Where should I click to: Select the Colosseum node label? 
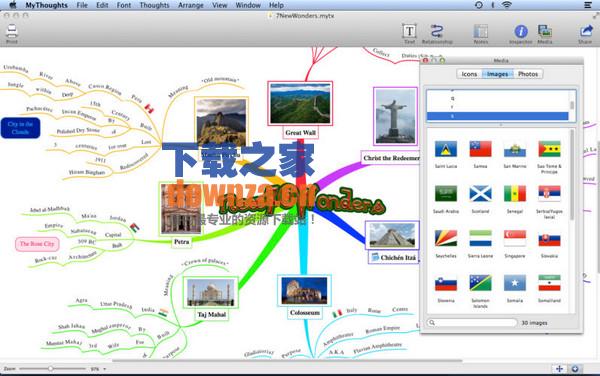[x=305, y=313]
